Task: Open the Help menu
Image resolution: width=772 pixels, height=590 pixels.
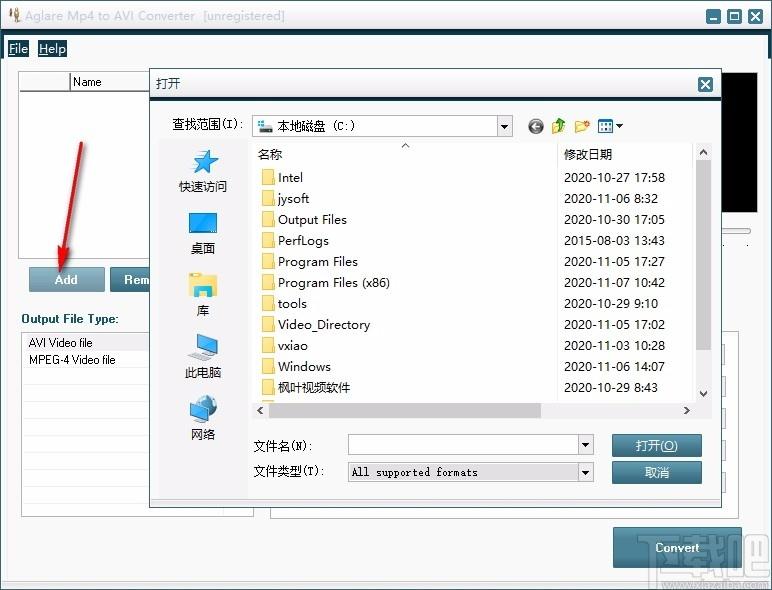Action: click(52, 49)
